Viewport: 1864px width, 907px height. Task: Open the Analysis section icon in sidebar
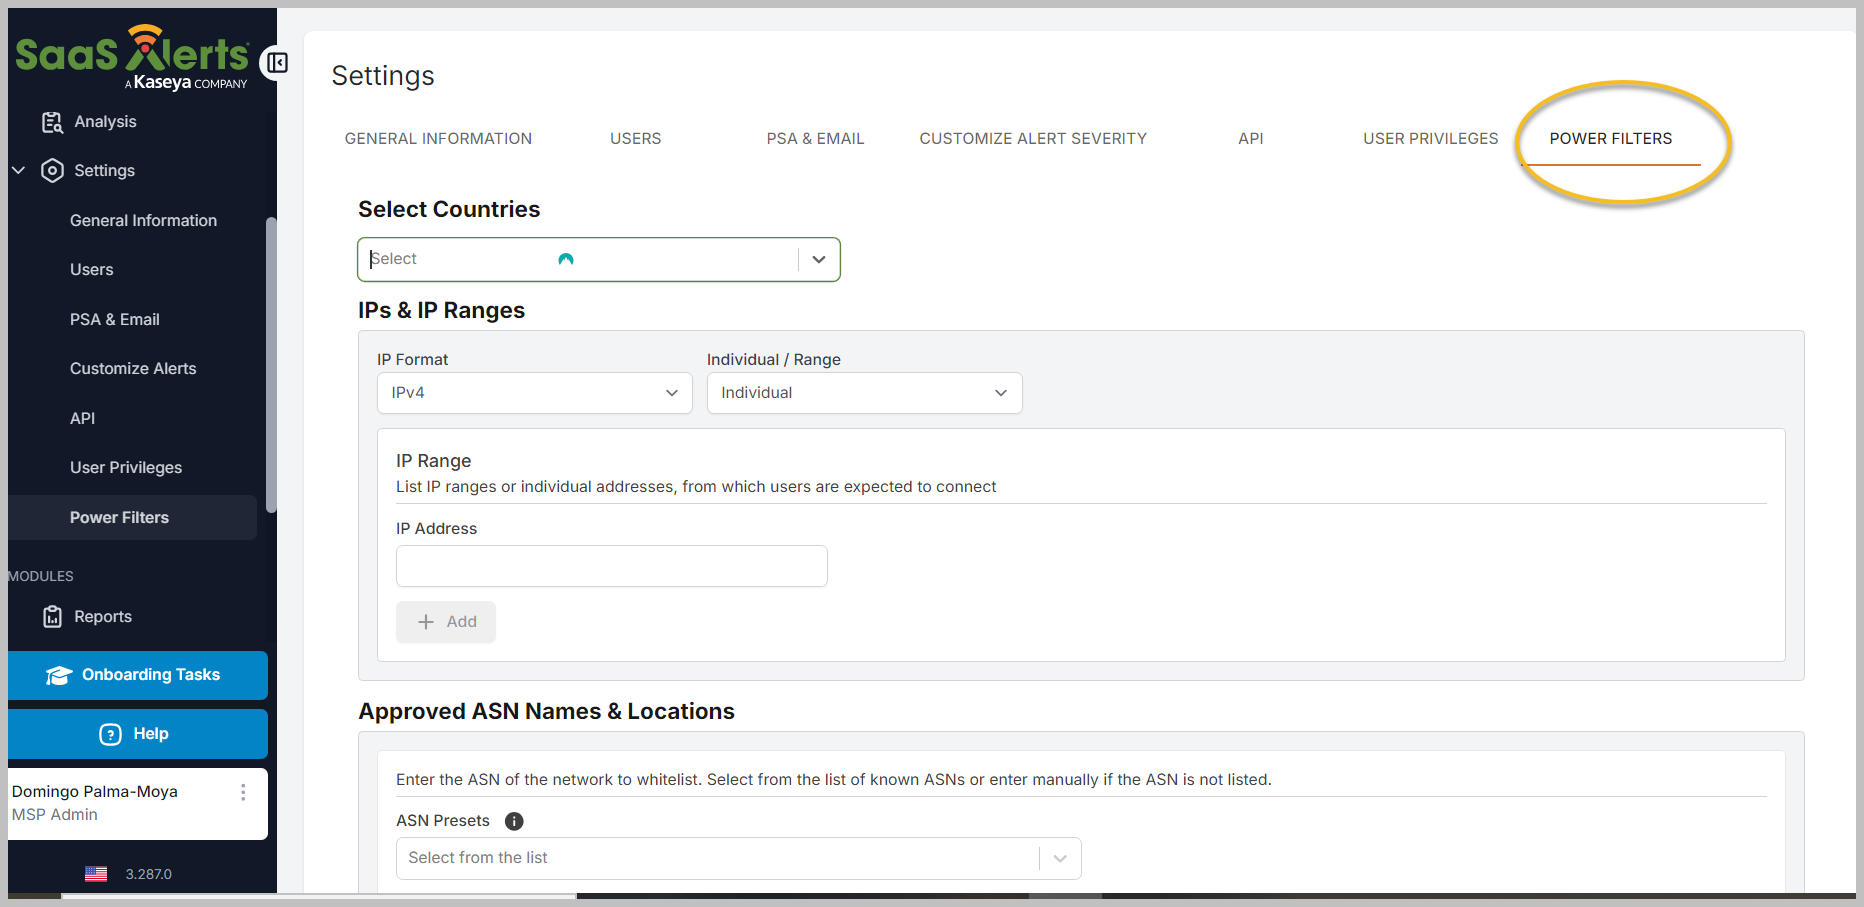tap(52, 121)
